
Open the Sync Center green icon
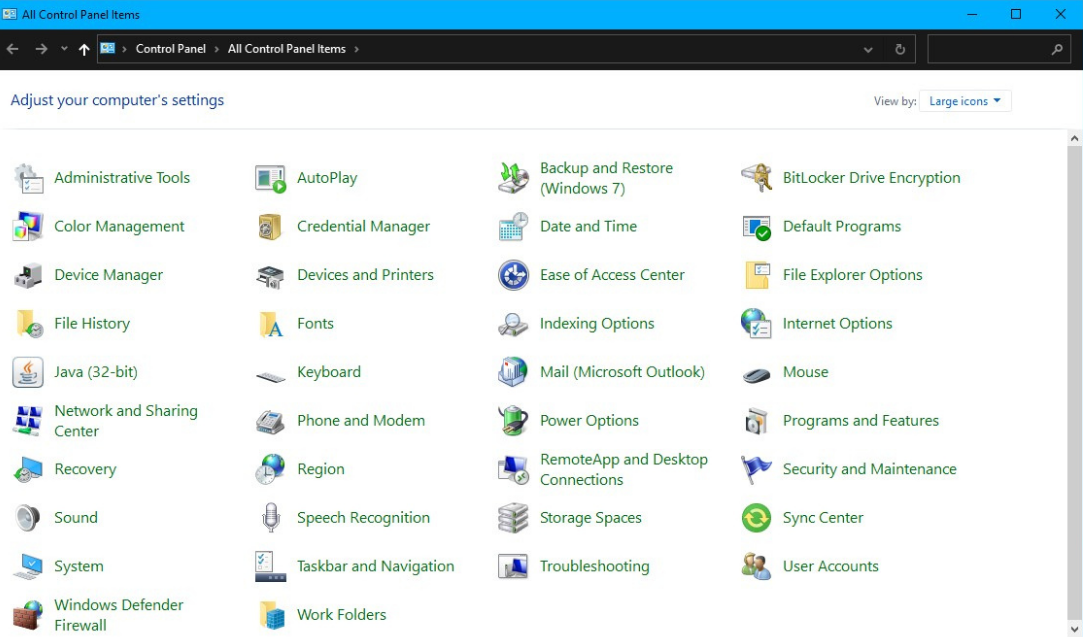click(x=756, y=517)
